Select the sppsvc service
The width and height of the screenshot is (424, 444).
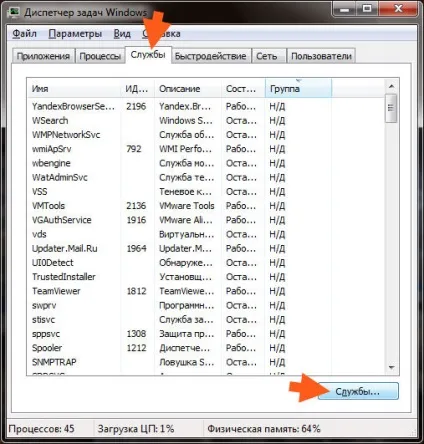click(206, 334)
